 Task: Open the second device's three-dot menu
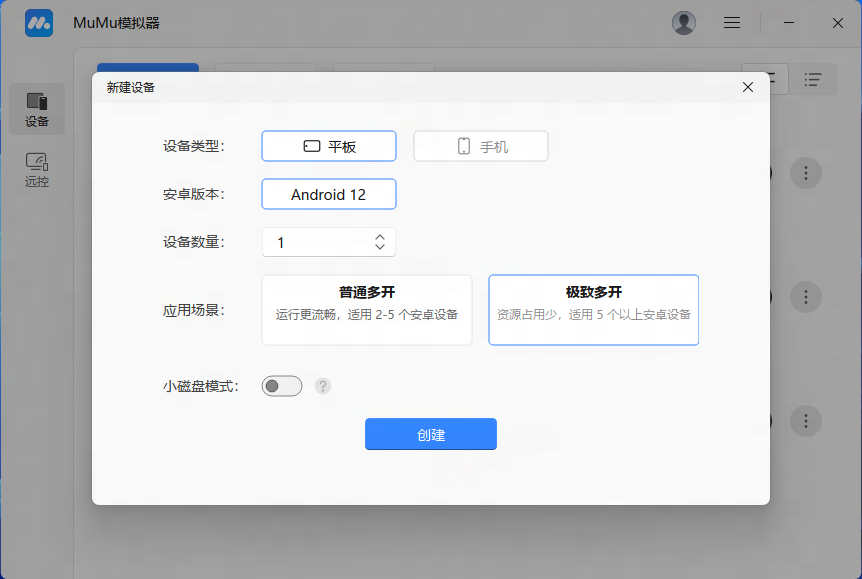[x=806, y=297]
